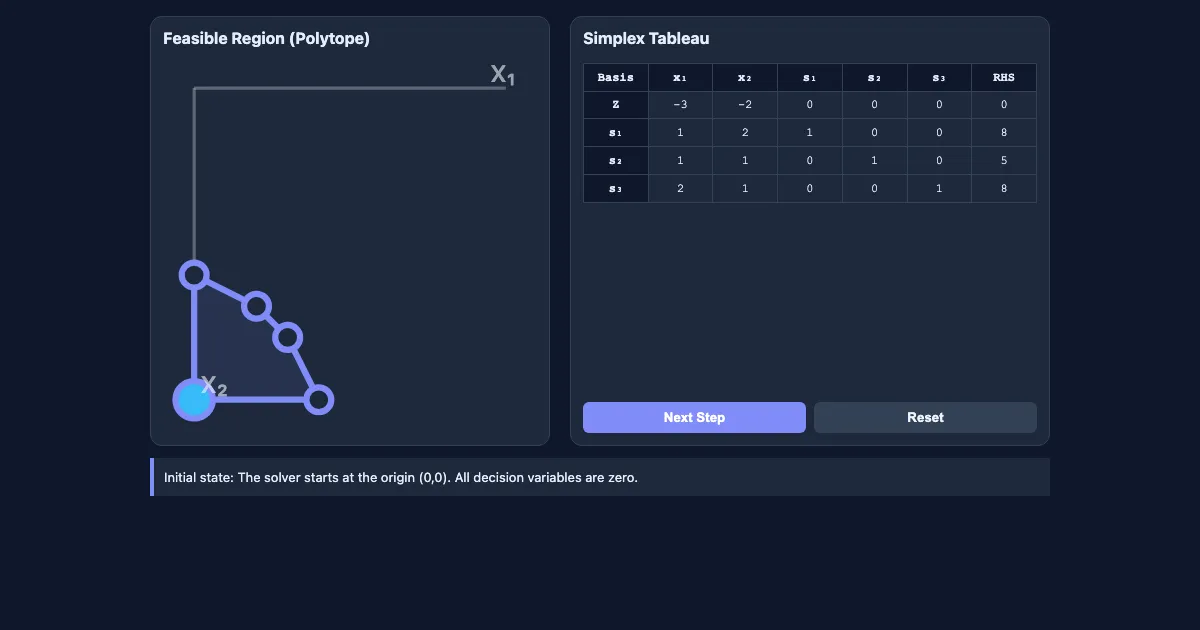Click the s₁ row label in Basis column
The image size is (1200, 630).
tap(616, 133)
